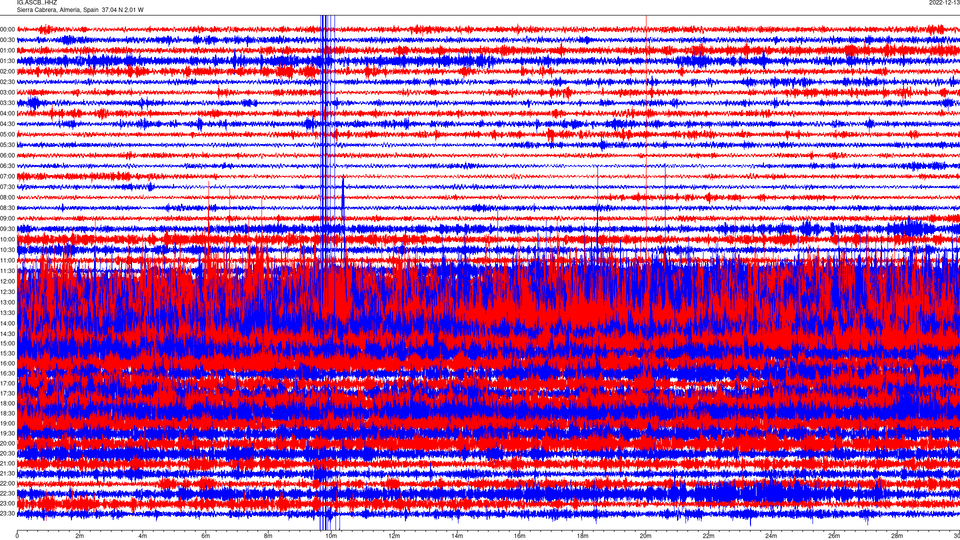Select the 14:00 time row label
Image resolution: width=960 pixels, height=540 pixels.
pos(8,323)
